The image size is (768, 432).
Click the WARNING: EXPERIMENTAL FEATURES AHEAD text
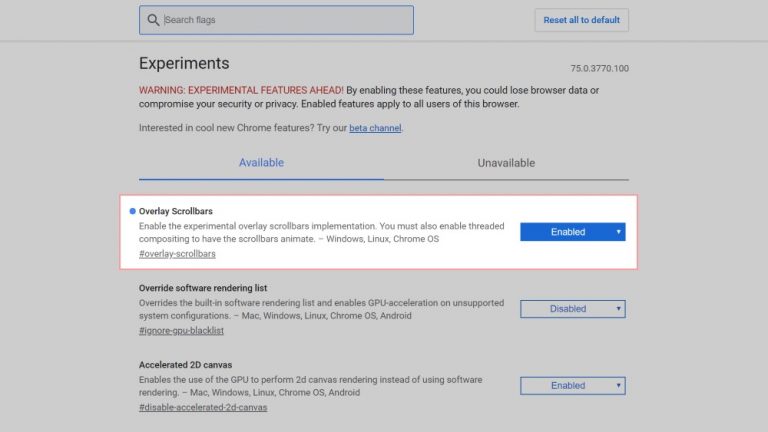[x=241, y=91]
